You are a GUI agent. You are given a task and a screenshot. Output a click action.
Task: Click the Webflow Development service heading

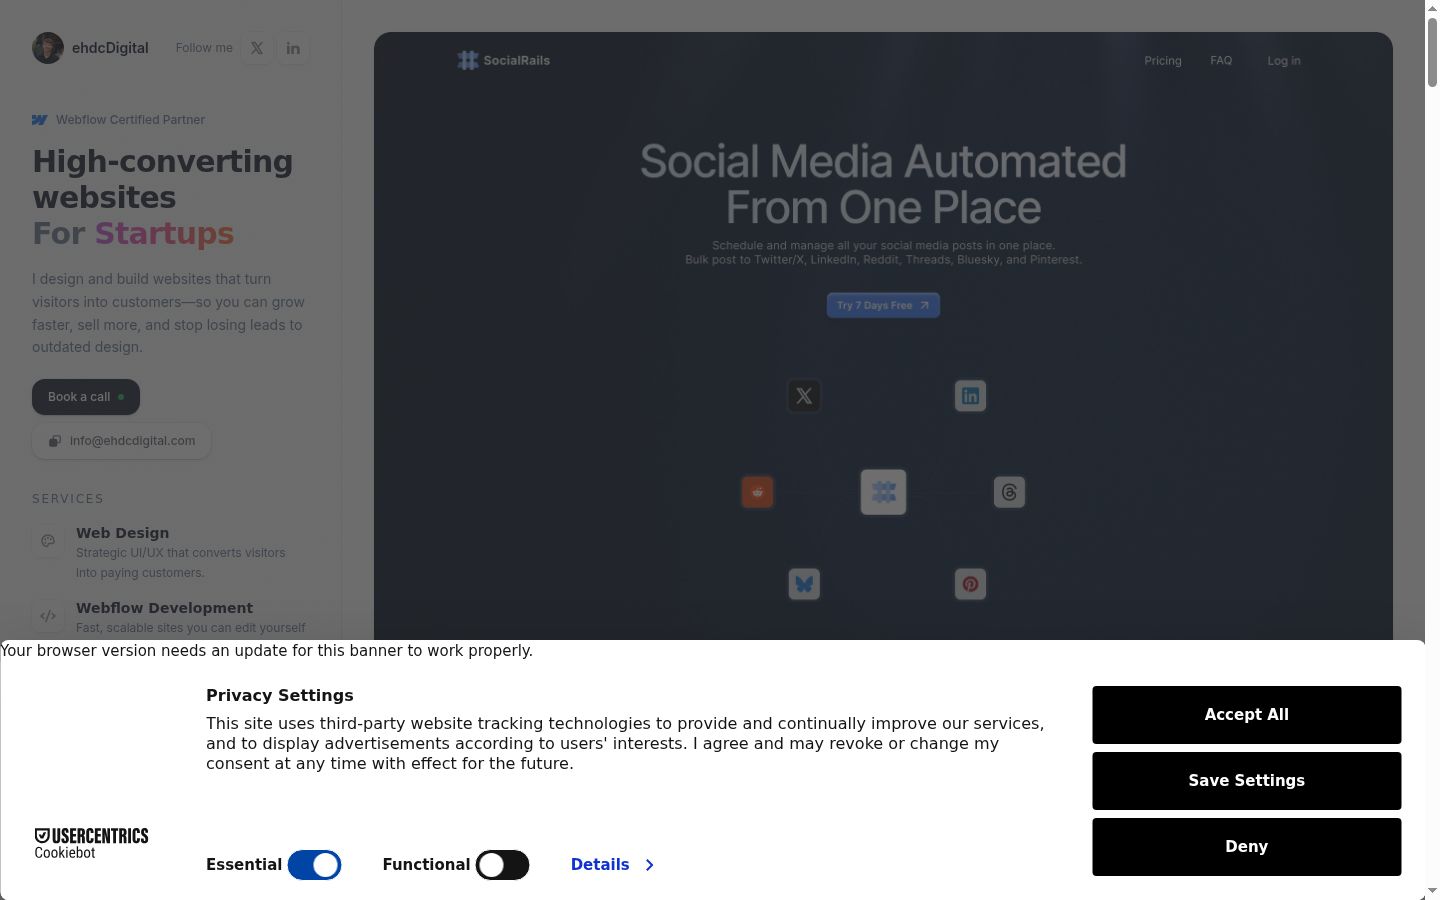pyautogui.click(x=164, y=608)
